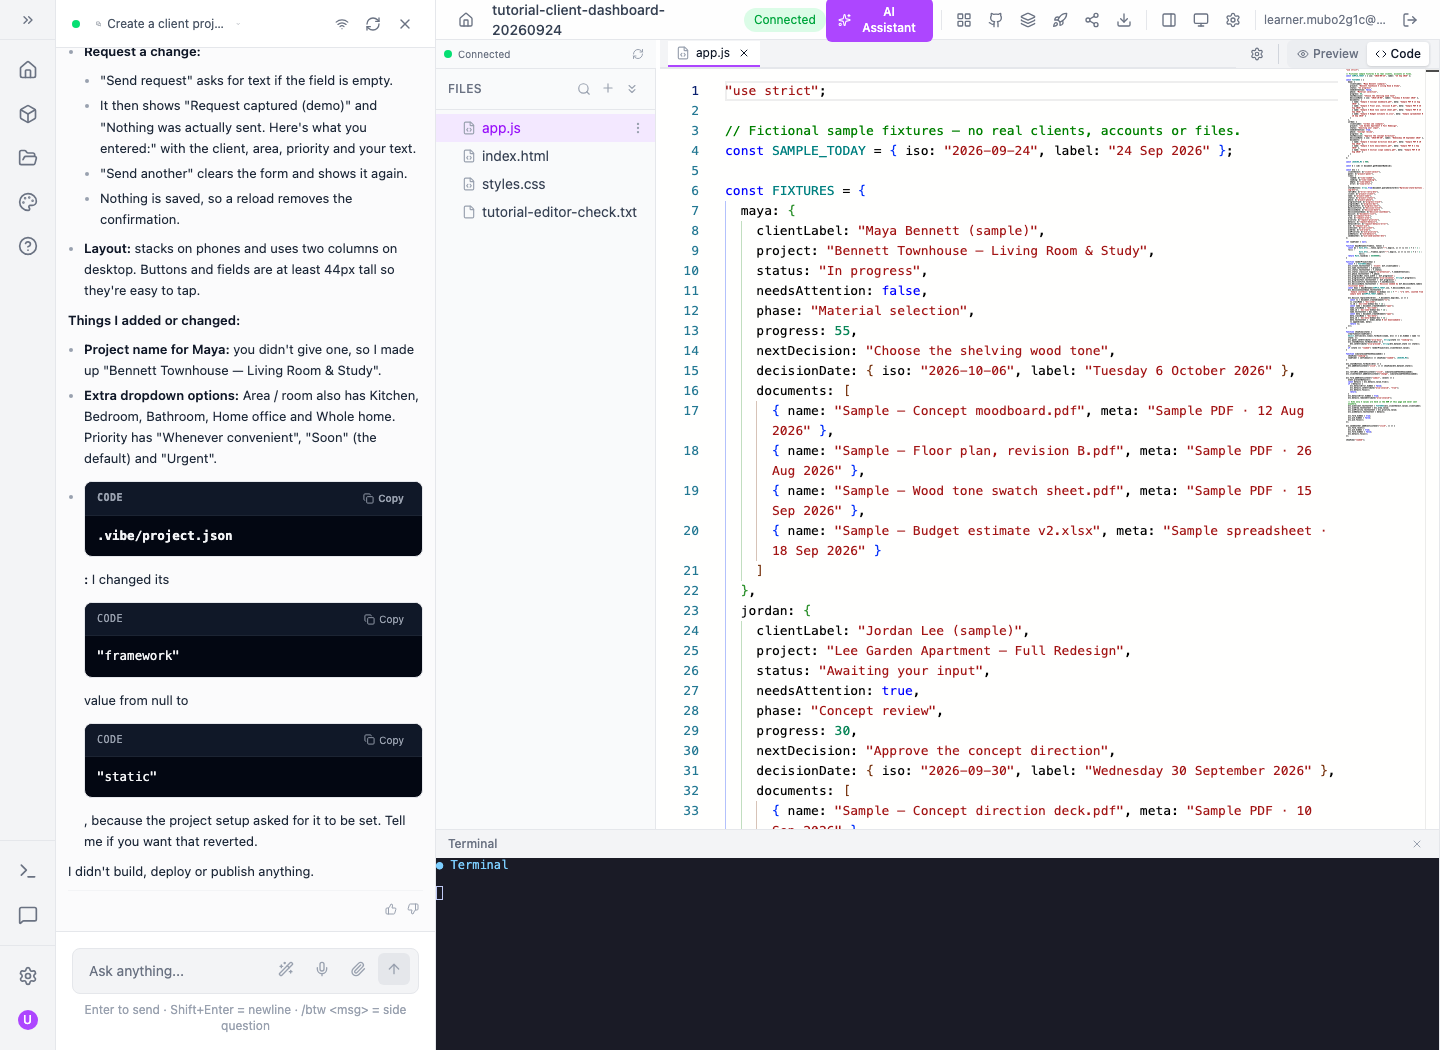Add a new file with plus icon
The width and height of the screenshot is (1440, 1050).
click(608, 88)
